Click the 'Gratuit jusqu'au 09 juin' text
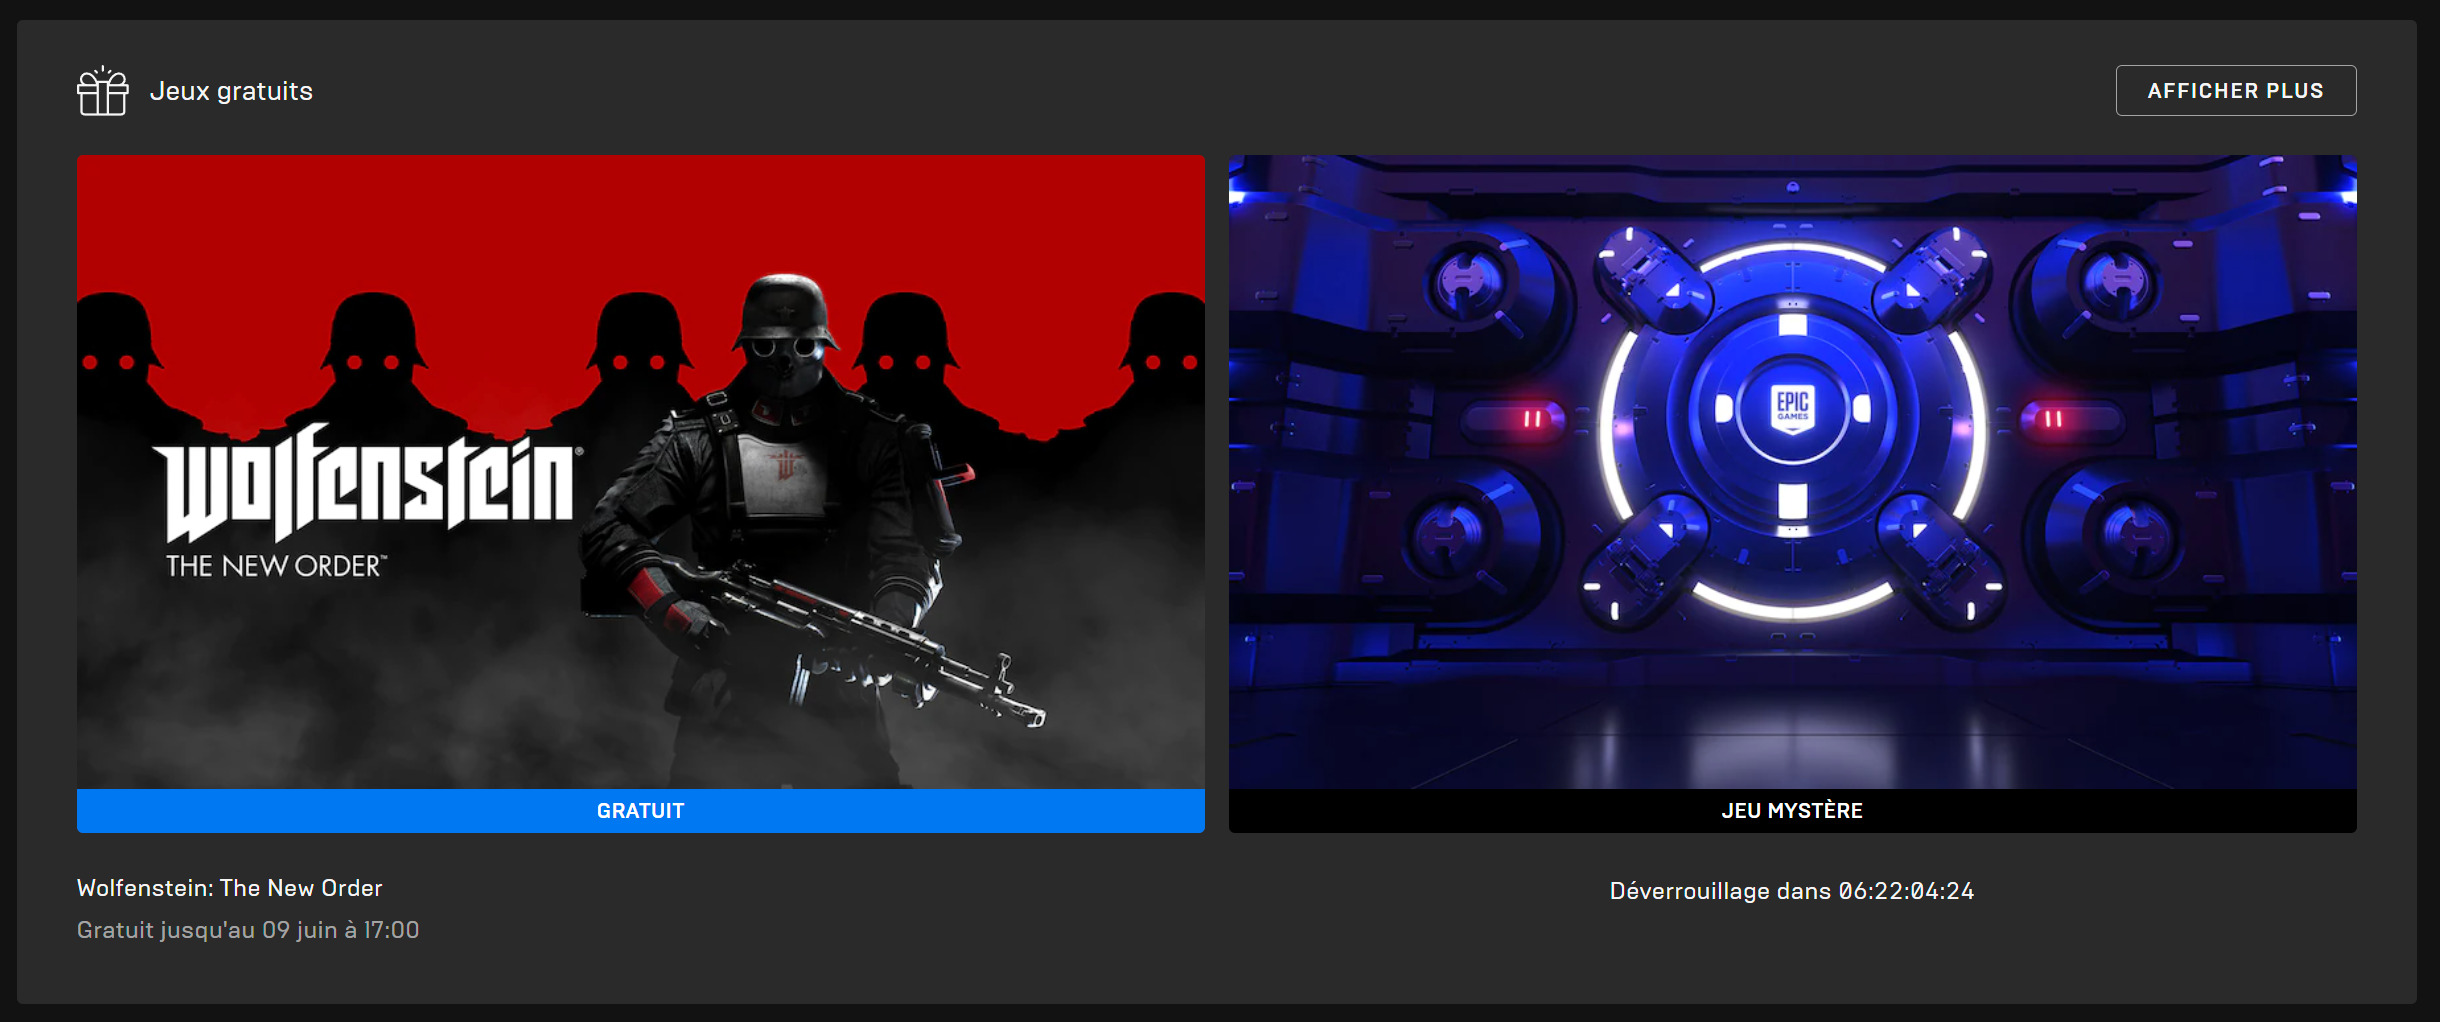This screenshot has width=2440, height=1022. (248, 930)
